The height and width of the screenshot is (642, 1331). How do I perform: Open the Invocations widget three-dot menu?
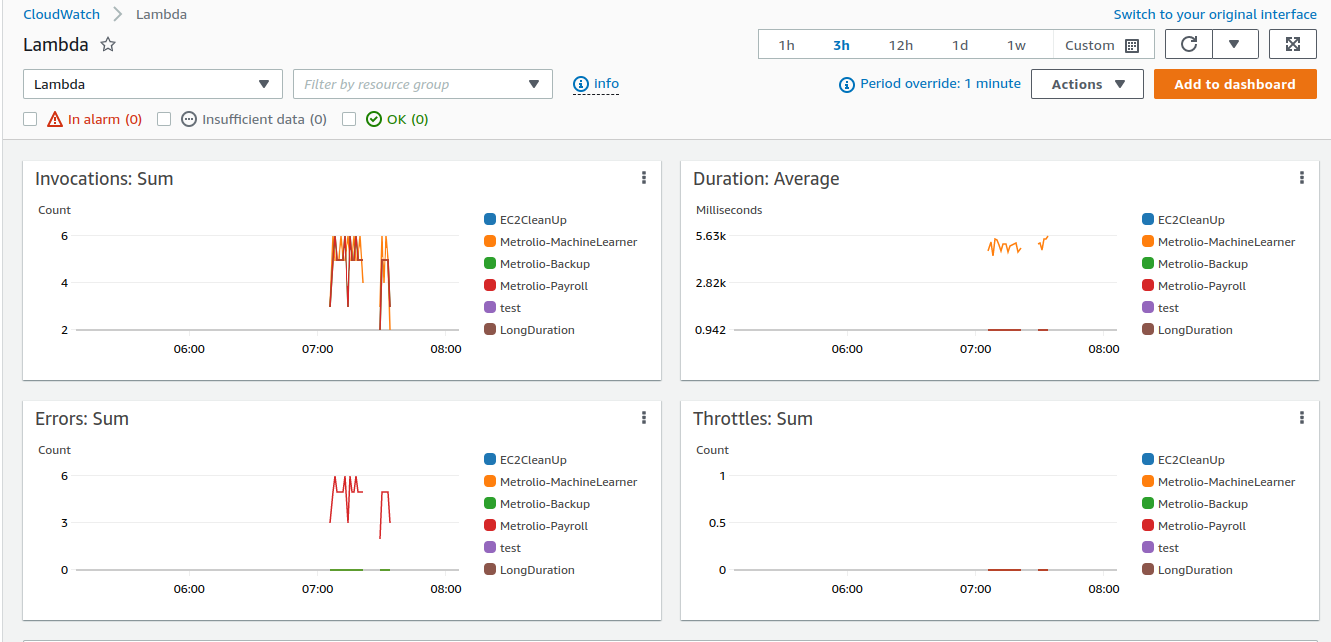644,178
